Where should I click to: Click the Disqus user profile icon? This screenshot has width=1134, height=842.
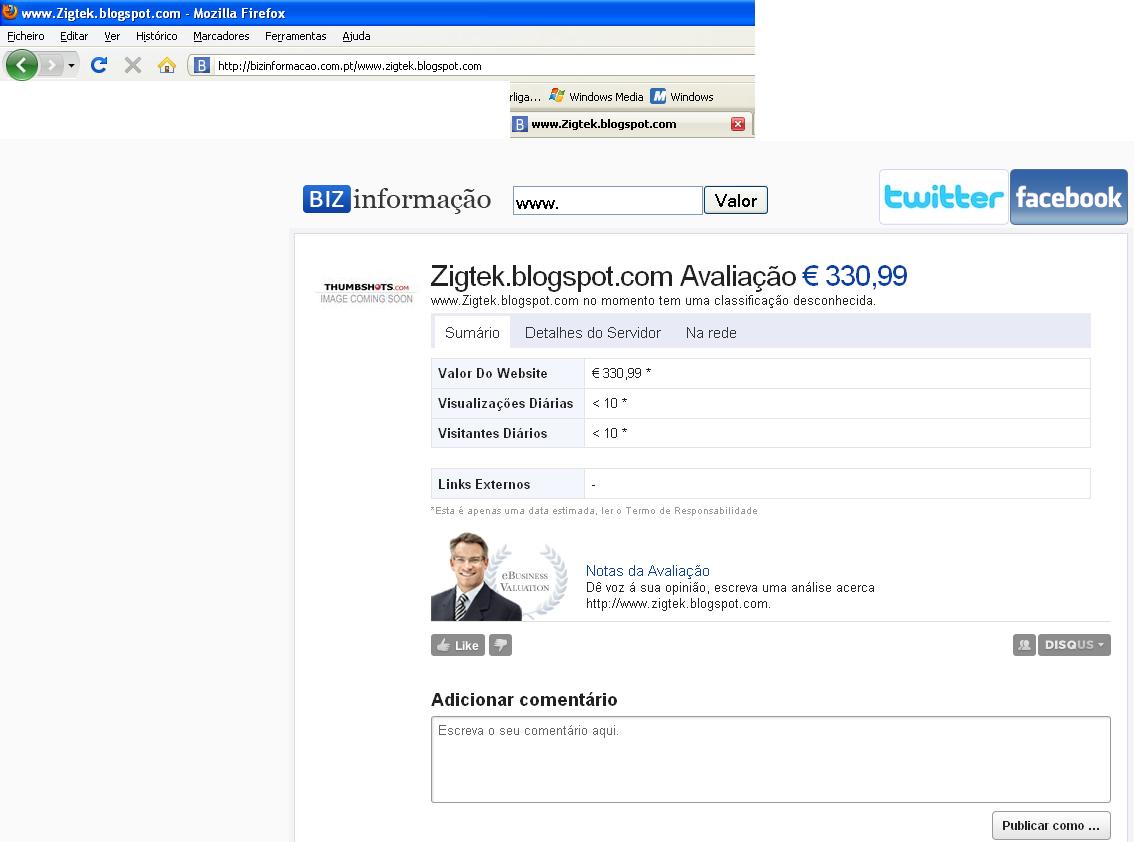point(1024,645)
